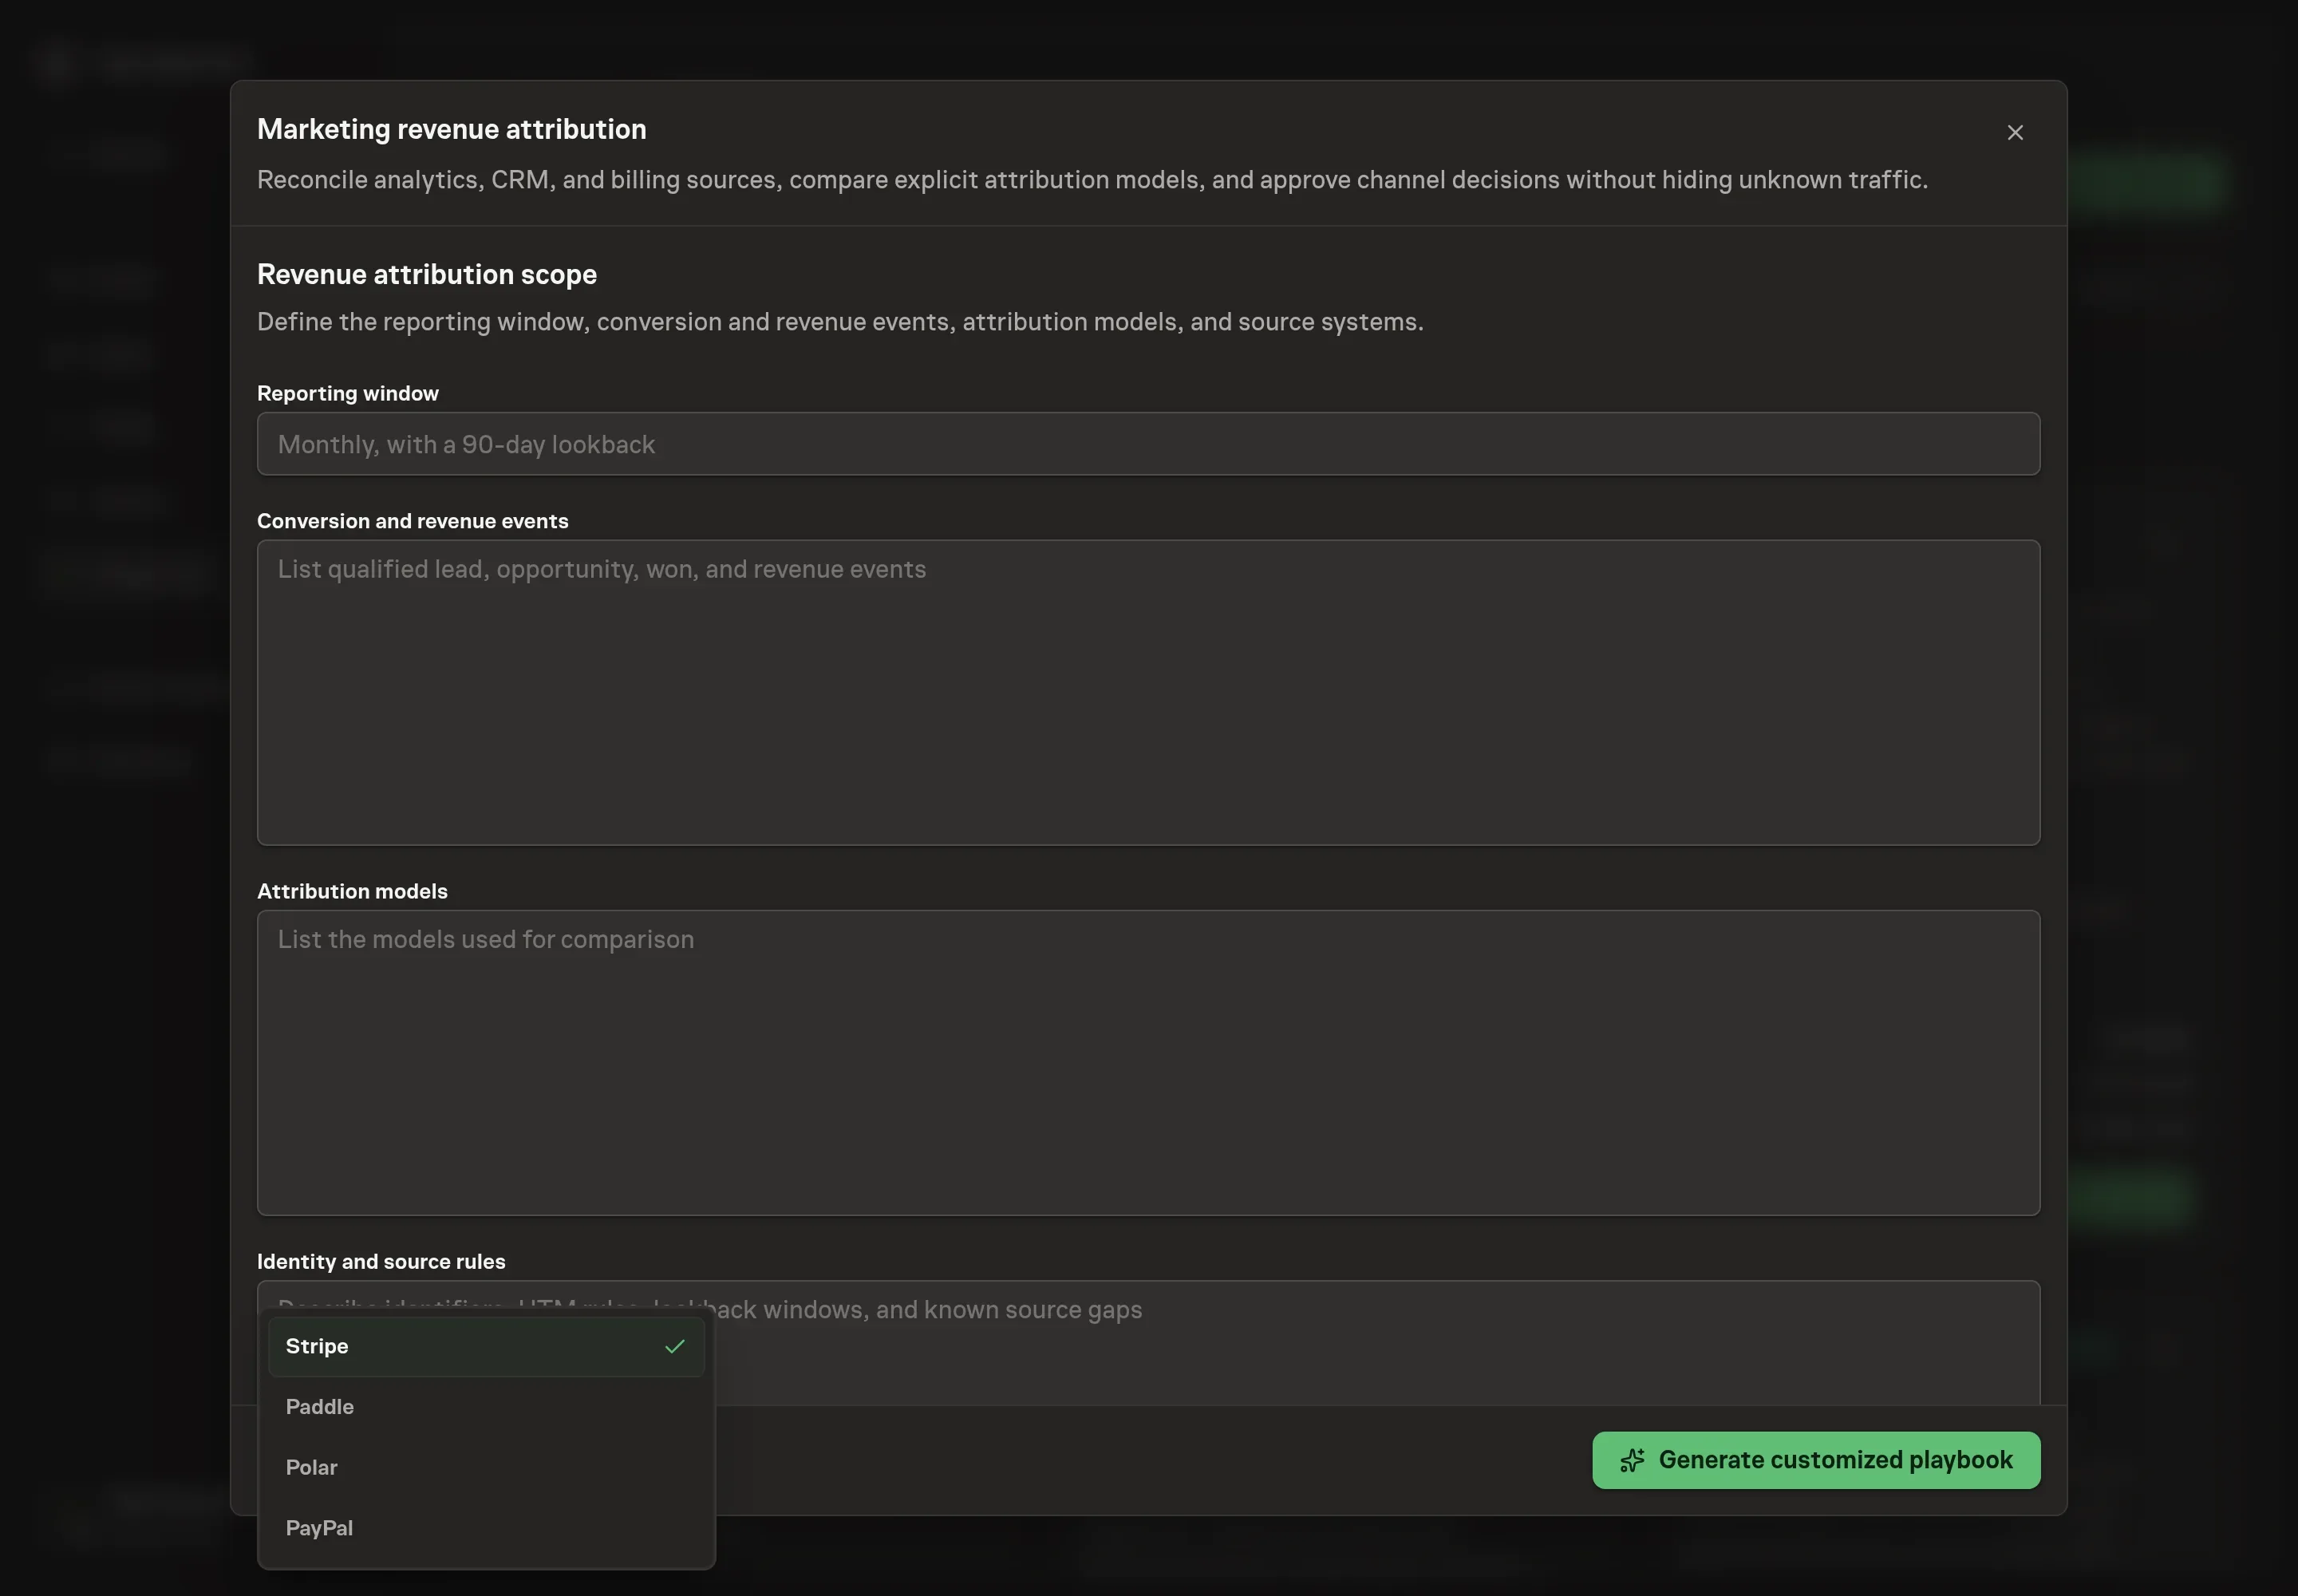Click the Conversion and revenue events label
Viewport: 2298px width, 1596px height.
[x=412, y=521]
